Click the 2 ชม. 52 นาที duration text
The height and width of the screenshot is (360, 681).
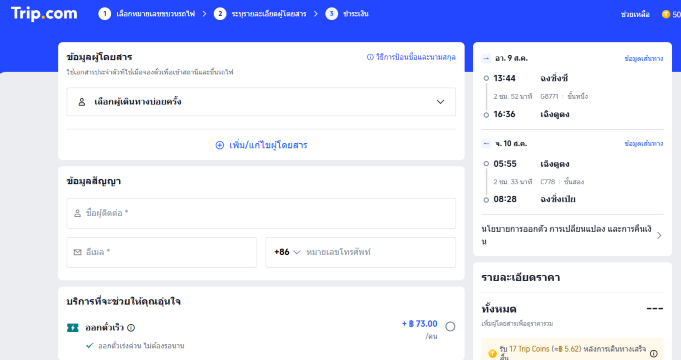[512, 96]
